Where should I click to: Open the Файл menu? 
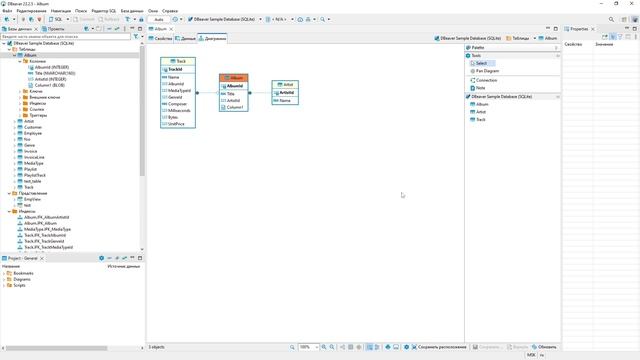7,11
